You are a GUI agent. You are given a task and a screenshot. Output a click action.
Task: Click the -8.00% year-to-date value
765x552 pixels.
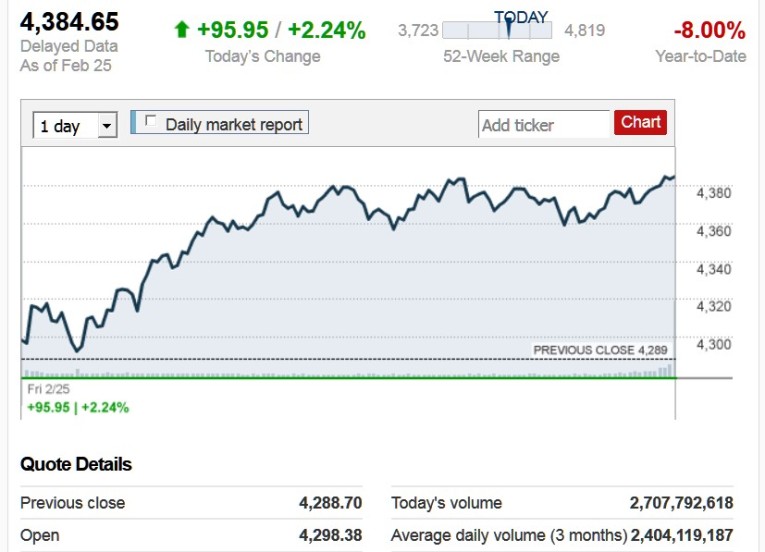709,30
